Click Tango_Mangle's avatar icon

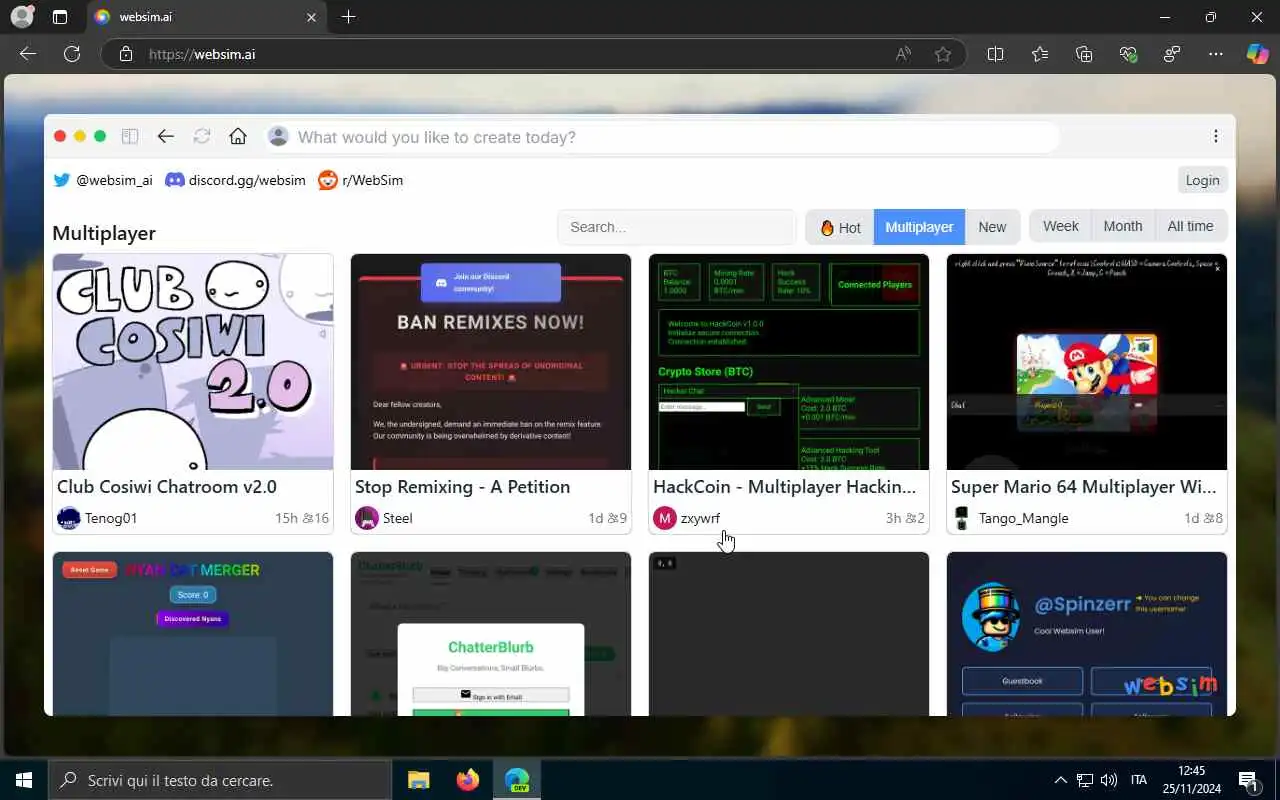coord(962,518)
